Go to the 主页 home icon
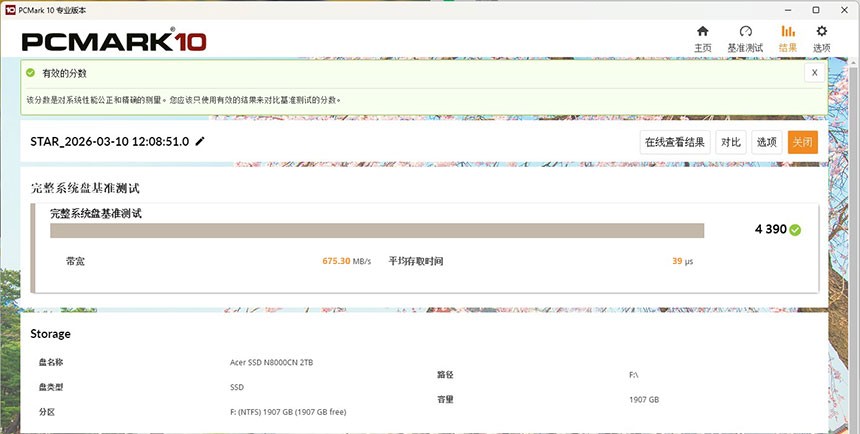860x434 pixels. [703, 32]
